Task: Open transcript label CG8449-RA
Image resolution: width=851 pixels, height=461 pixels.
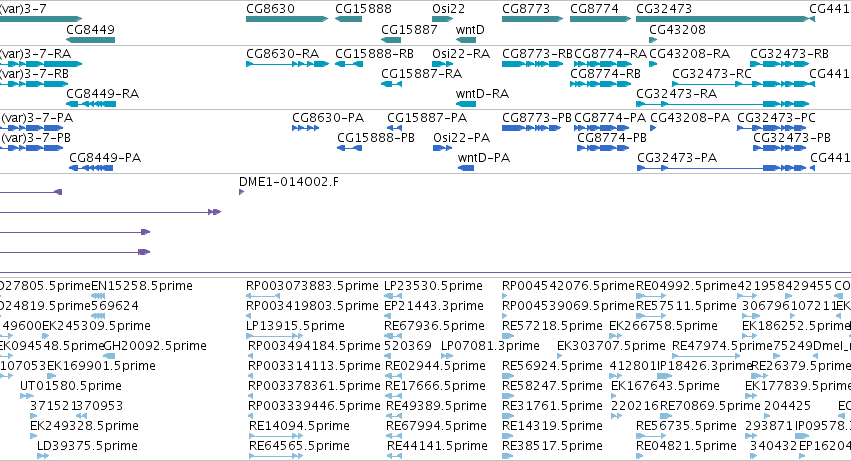Action: pyautogui.click(x=103, y=94)
